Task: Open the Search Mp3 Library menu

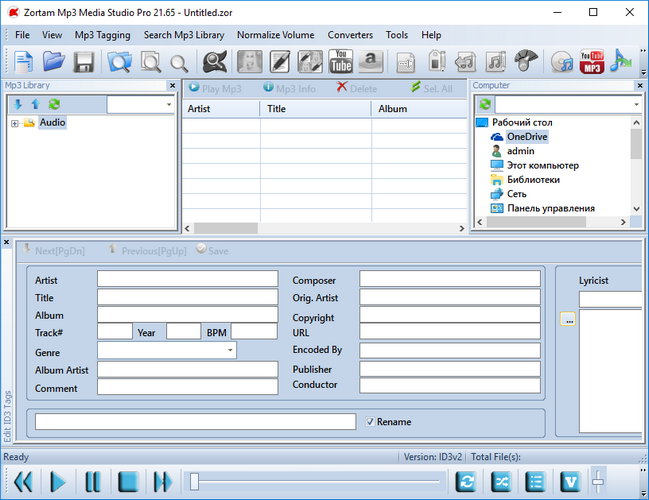Action: click(x=184, y=35)
